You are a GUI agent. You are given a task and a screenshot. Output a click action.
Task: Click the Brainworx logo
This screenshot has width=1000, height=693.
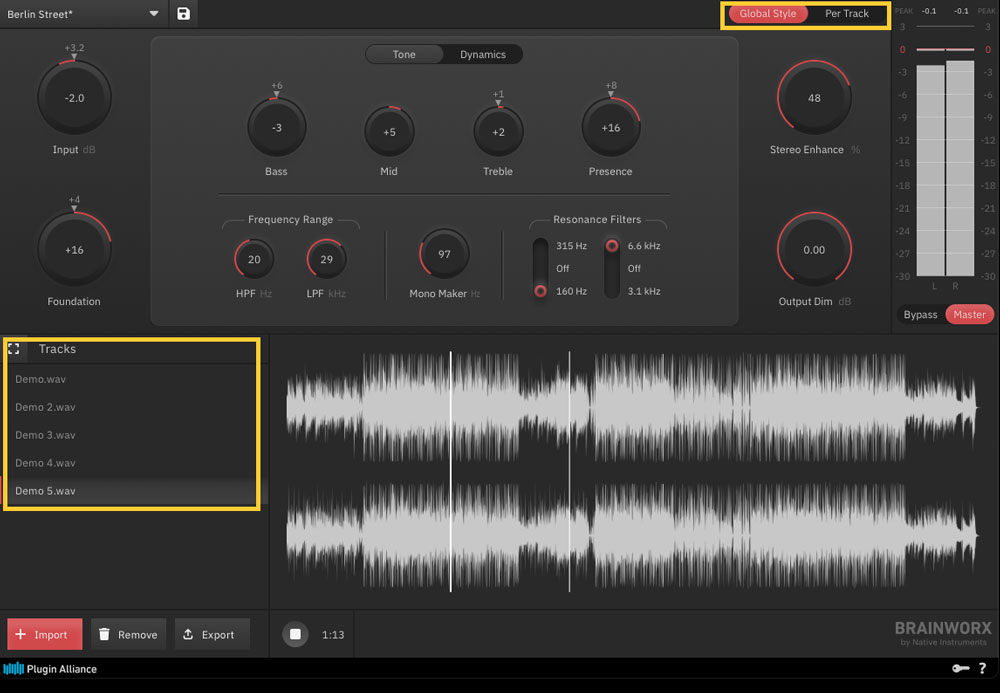tap(943, 633)
